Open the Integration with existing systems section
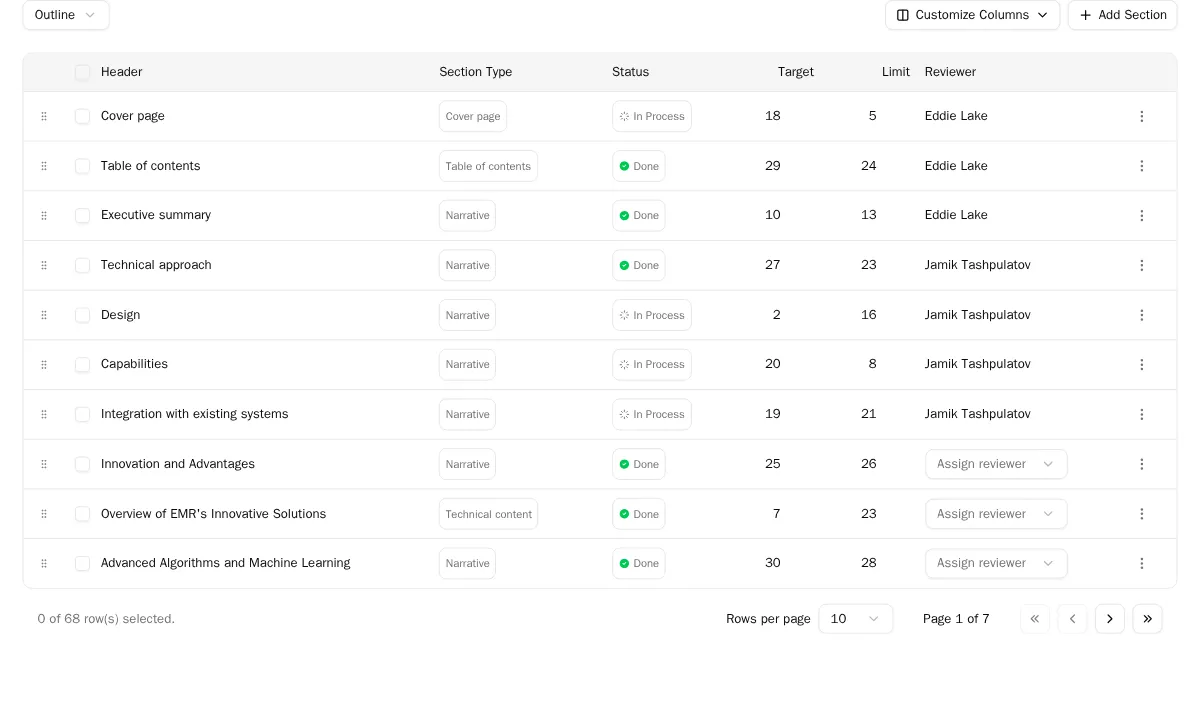The height and width of the screenshot is (720, 1200). (194, 414)
